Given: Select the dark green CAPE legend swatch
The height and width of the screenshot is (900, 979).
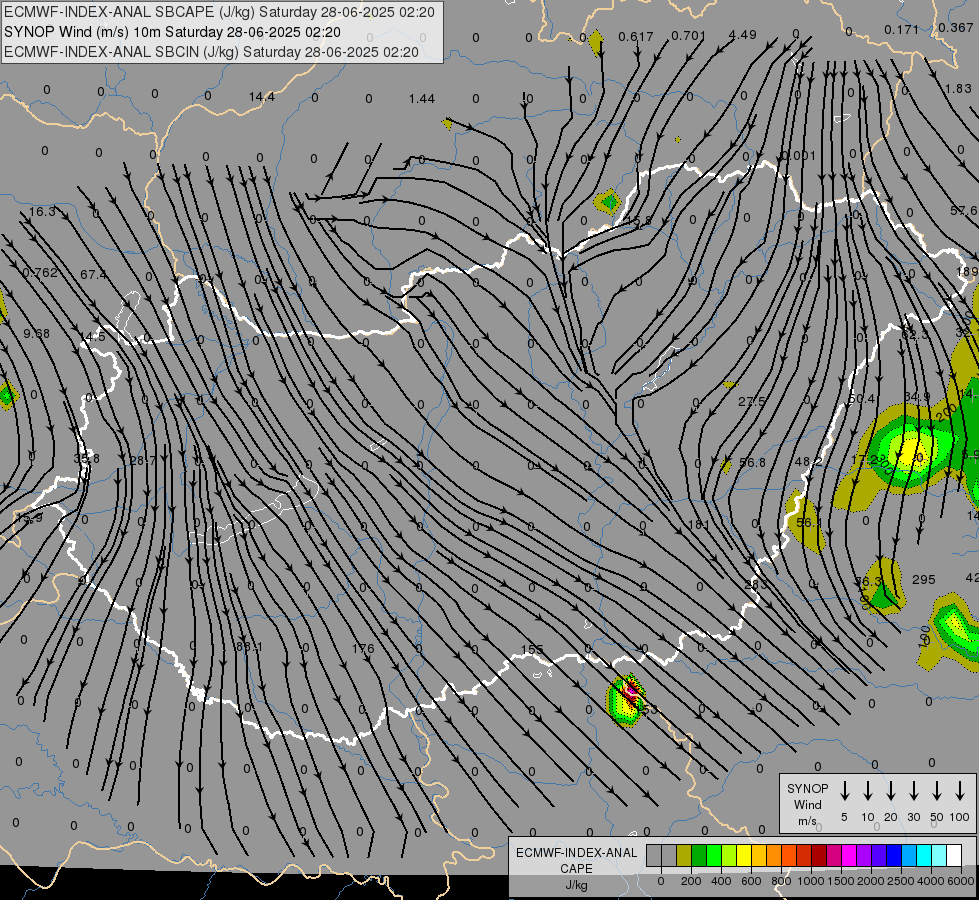Looking at the screenshot, I should click(x=699, y=856).
